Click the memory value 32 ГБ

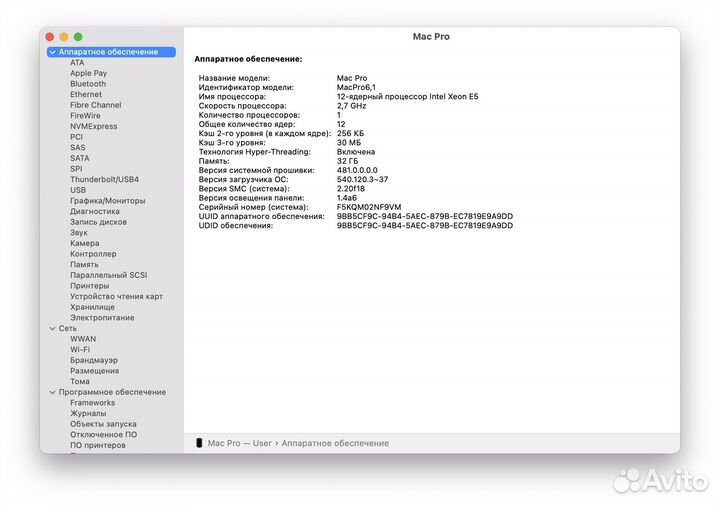coord(347,161)
